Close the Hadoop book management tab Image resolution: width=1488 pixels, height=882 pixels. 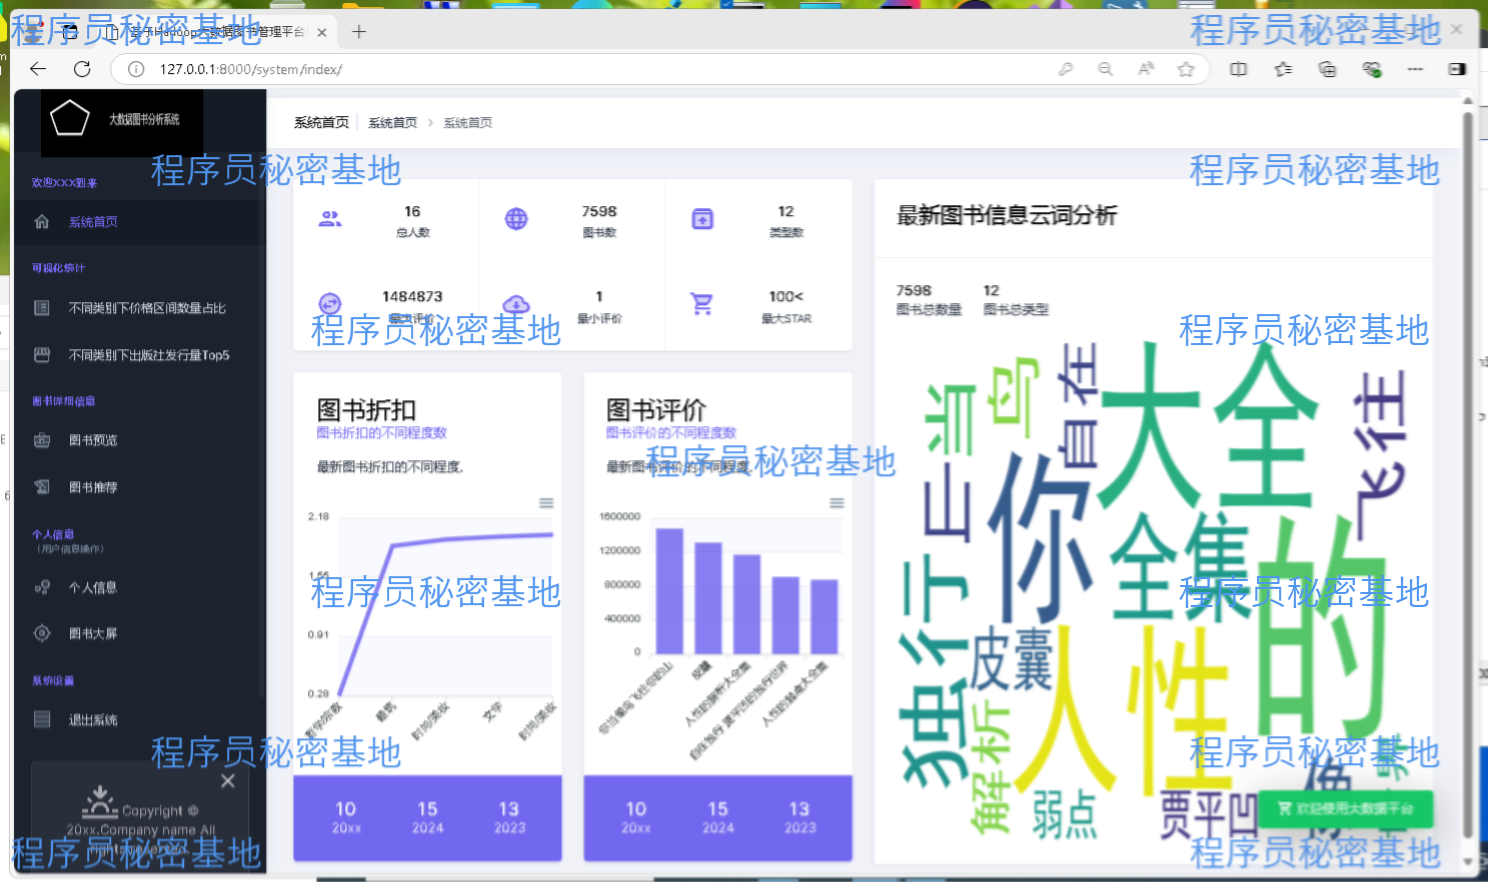coord(322,32)
